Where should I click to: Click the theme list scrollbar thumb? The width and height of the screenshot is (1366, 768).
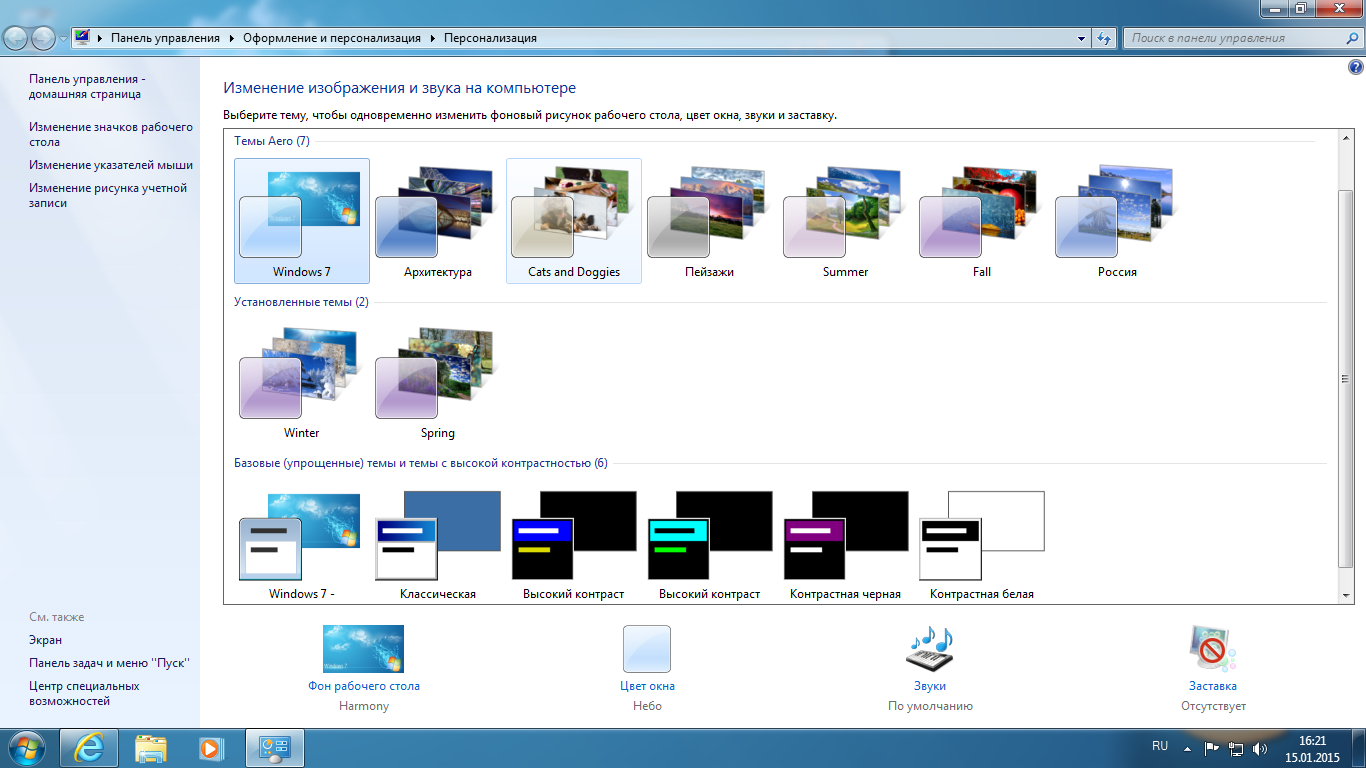pos(1345,380)
